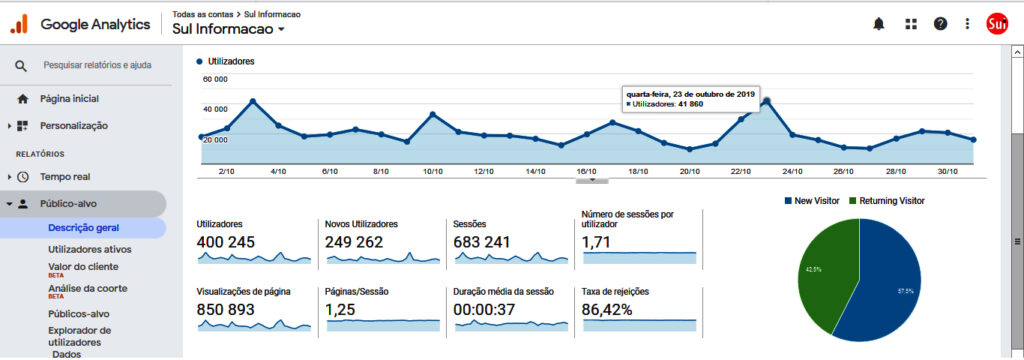Open the Sul account avatar
Screen dimensions: 1024x360
click(997, 24)
